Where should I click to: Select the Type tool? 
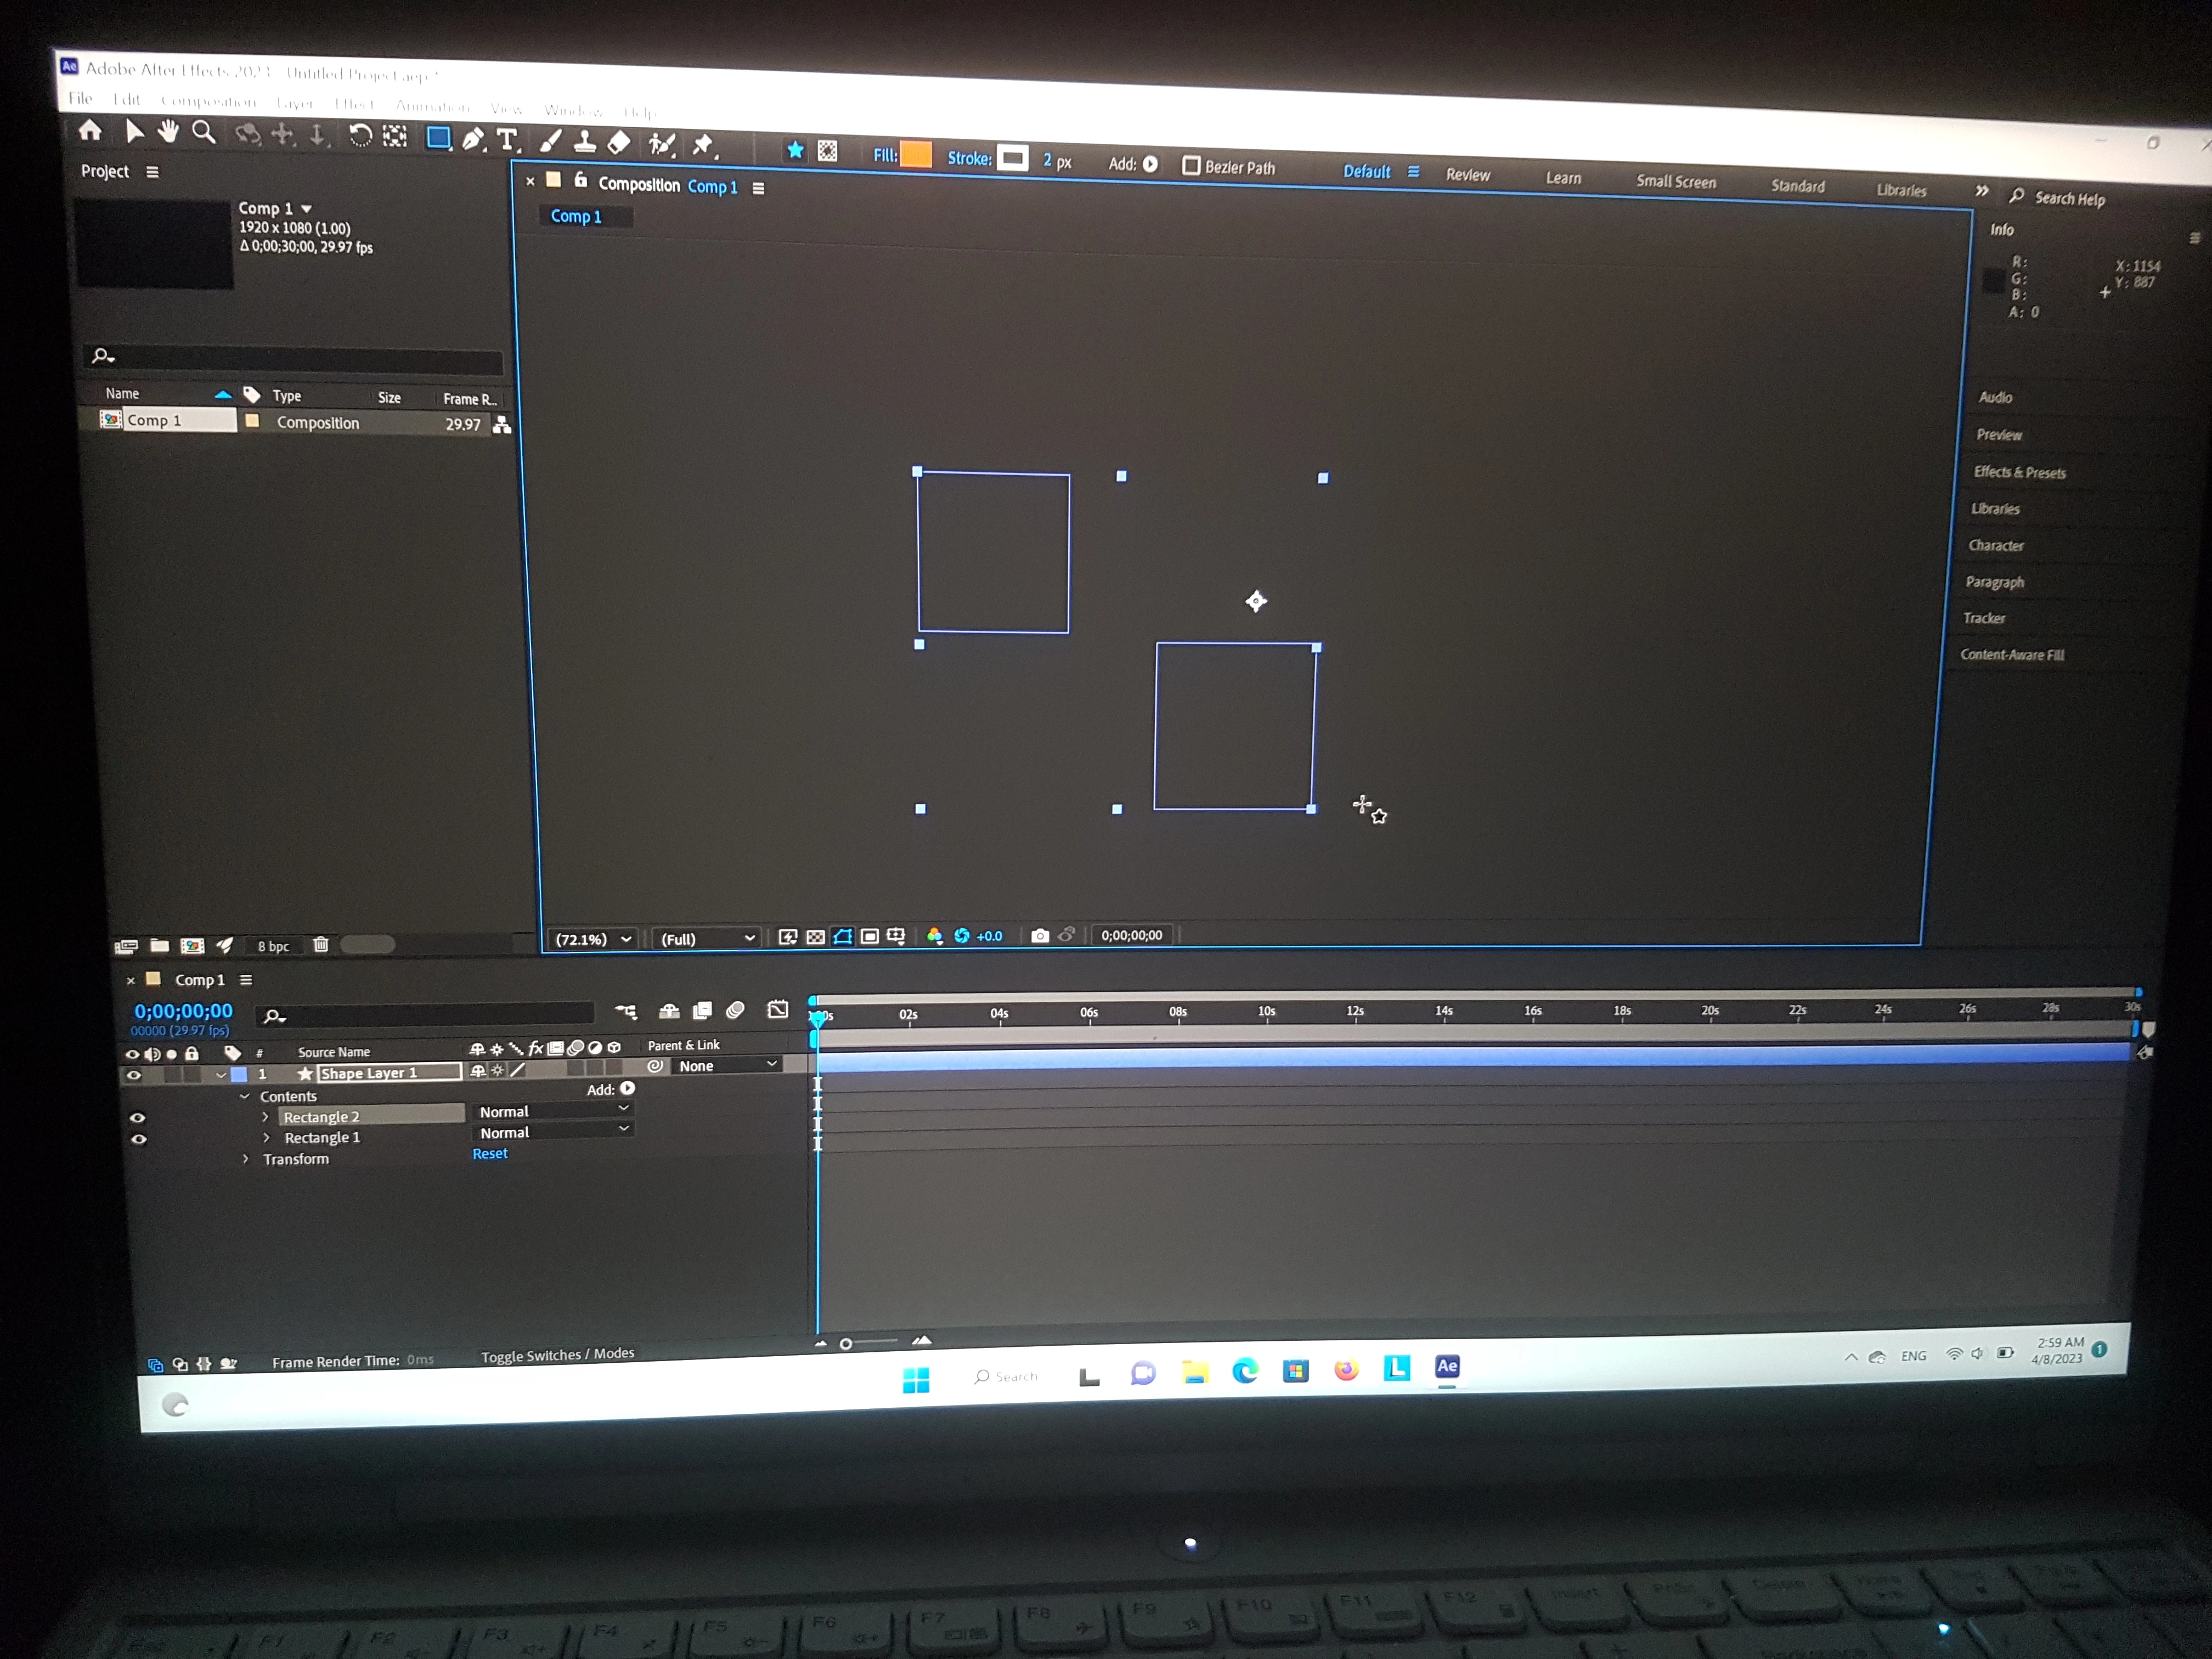tap(508, 140)
